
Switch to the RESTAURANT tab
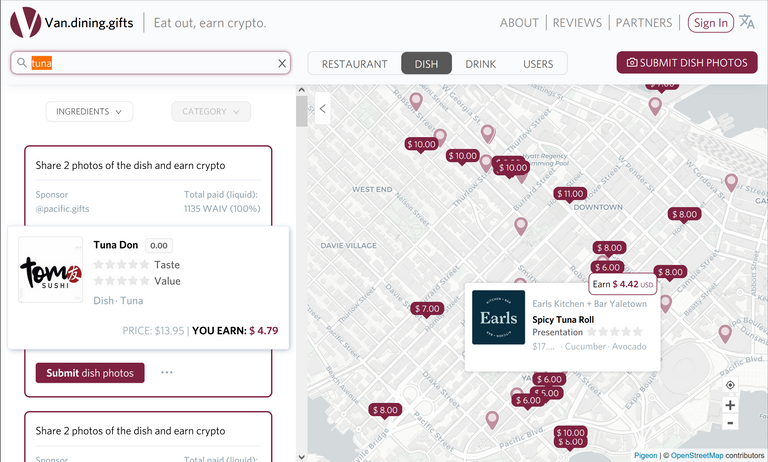[354, 64]
